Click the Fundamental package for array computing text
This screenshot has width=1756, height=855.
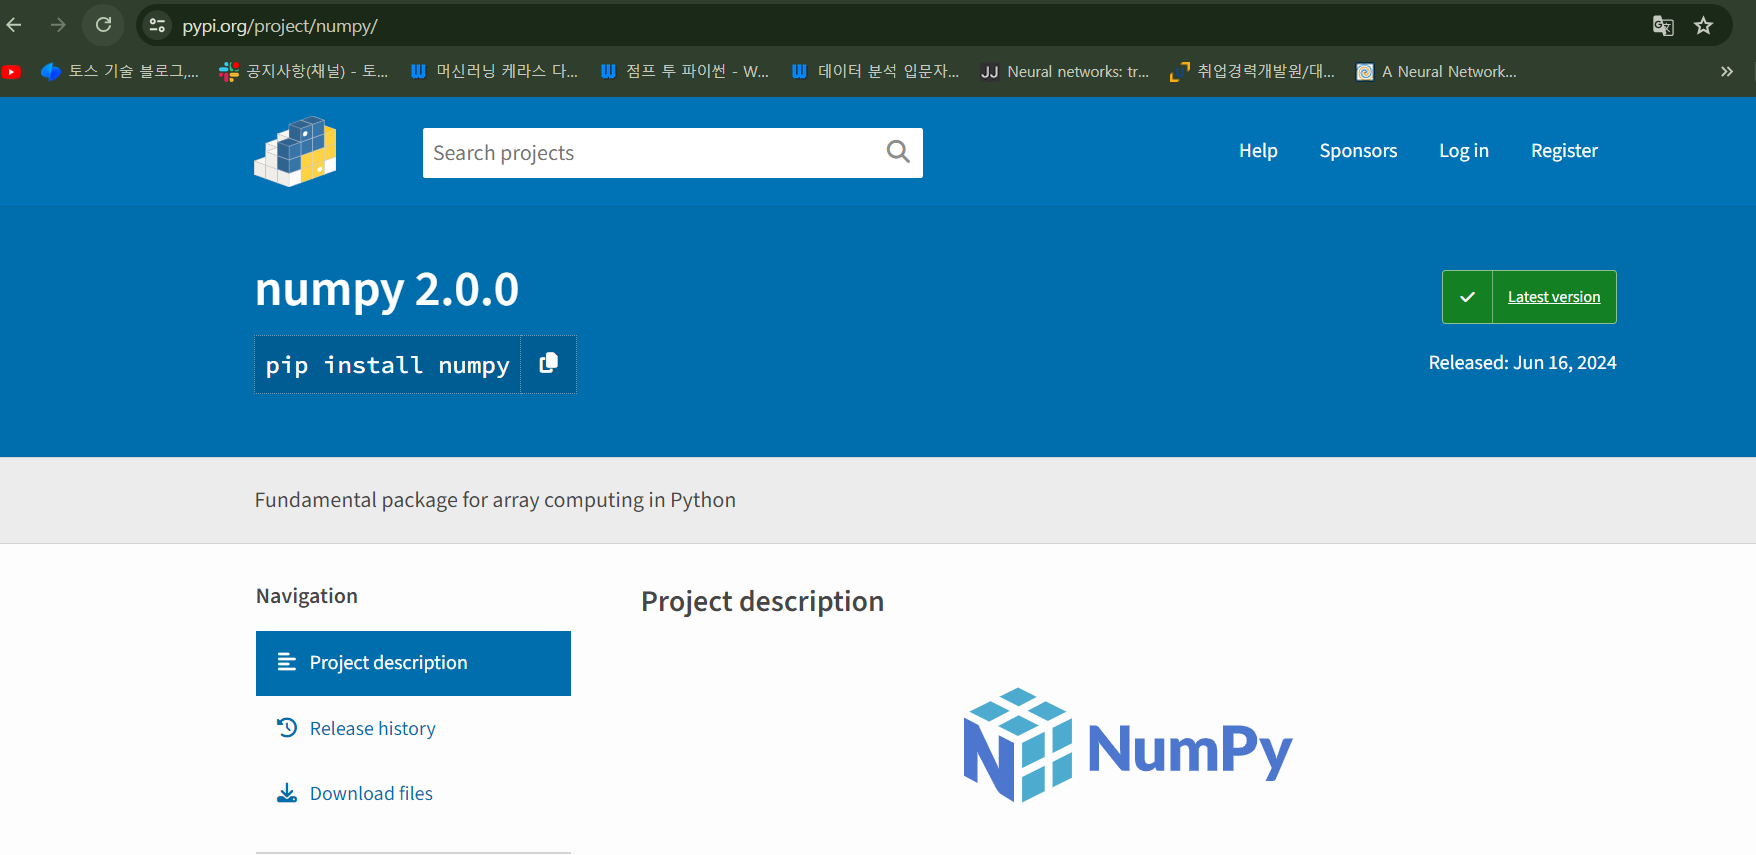point(495,500)
